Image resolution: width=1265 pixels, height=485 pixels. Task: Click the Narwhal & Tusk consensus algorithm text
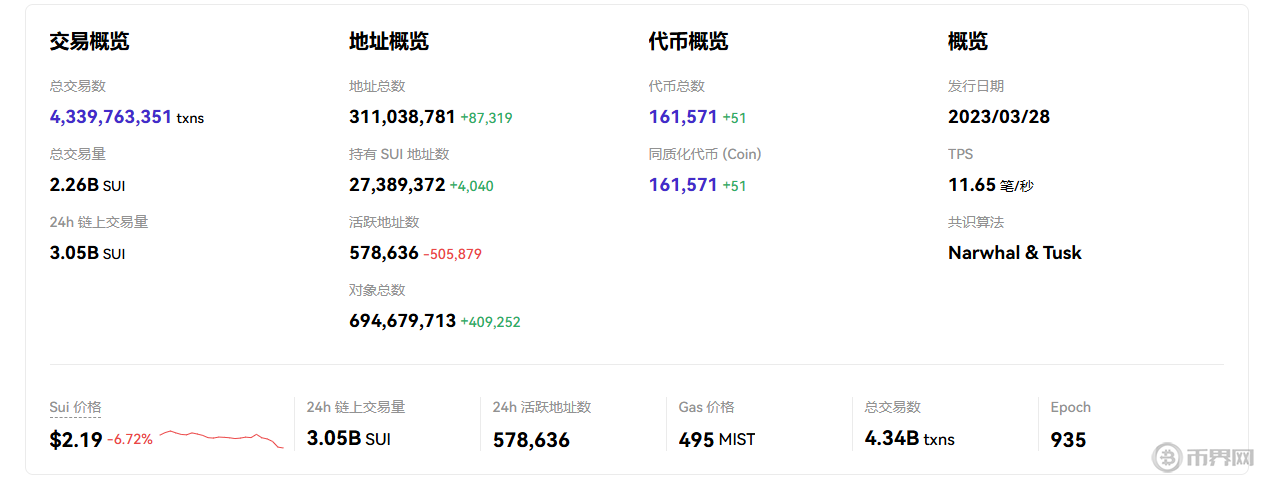coord(1014,253)
